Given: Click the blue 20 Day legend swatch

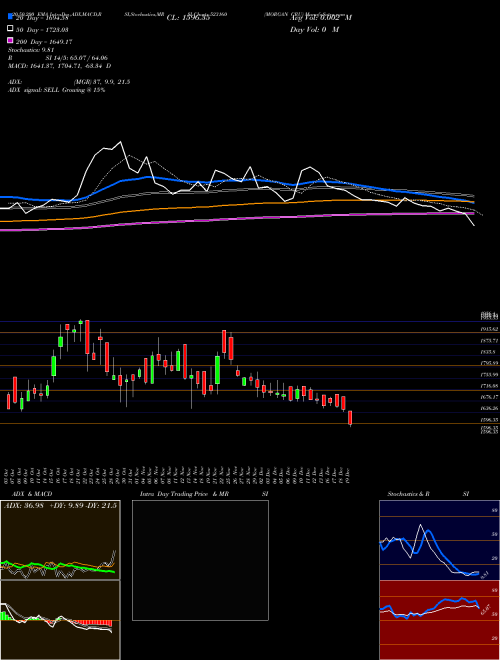Looking at the screenshot, I should (x=10, y=17).
